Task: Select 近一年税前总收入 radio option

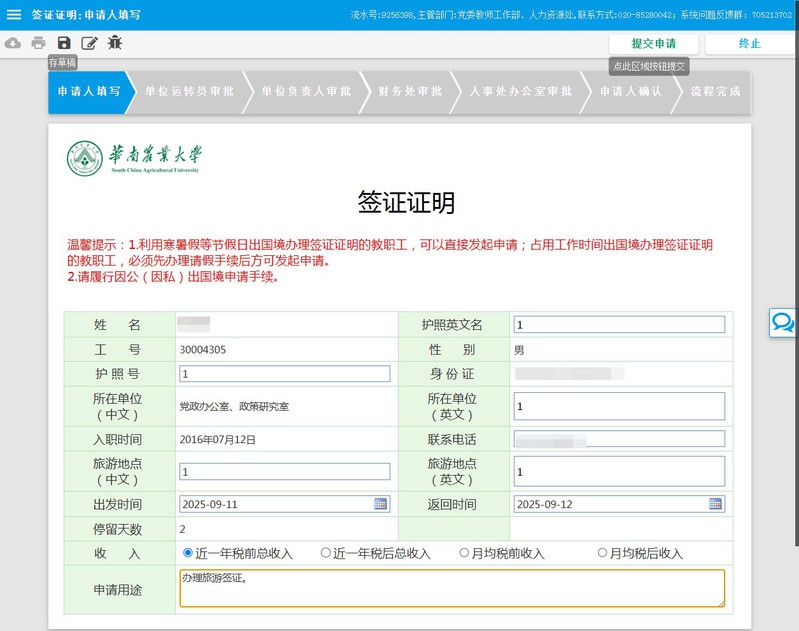Action: (x=188, y=553)
